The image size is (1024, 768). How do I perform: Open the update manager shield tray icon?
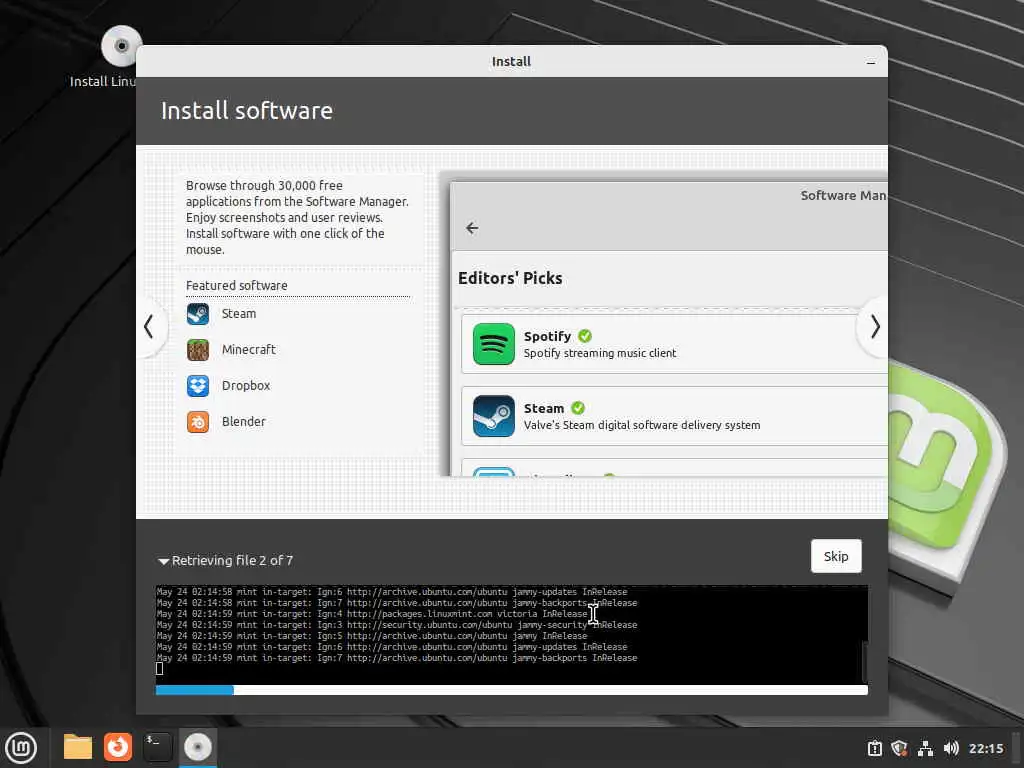(899, 748)
